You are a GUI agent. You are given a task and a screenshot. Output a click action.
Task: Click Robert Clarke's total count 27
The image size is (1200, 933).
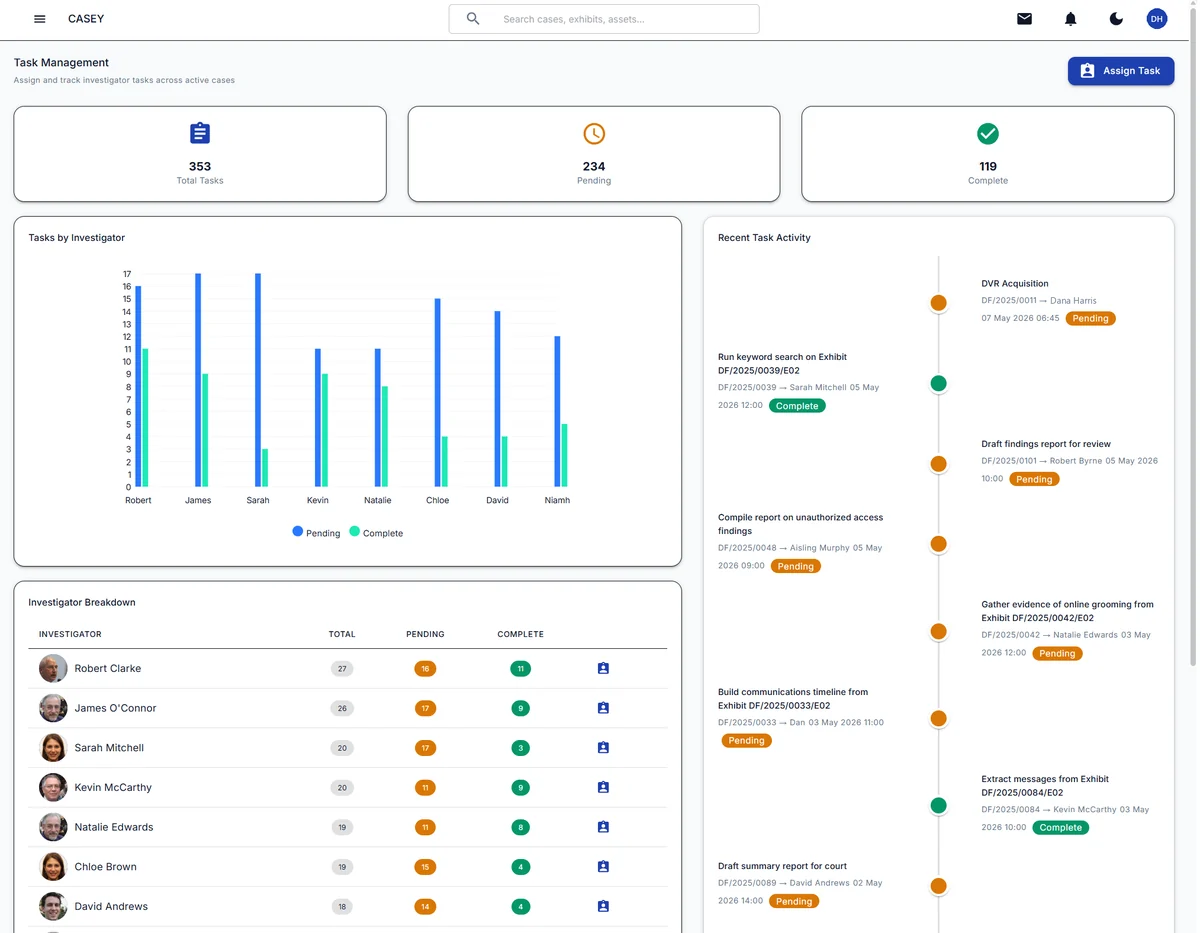point(342,668)
